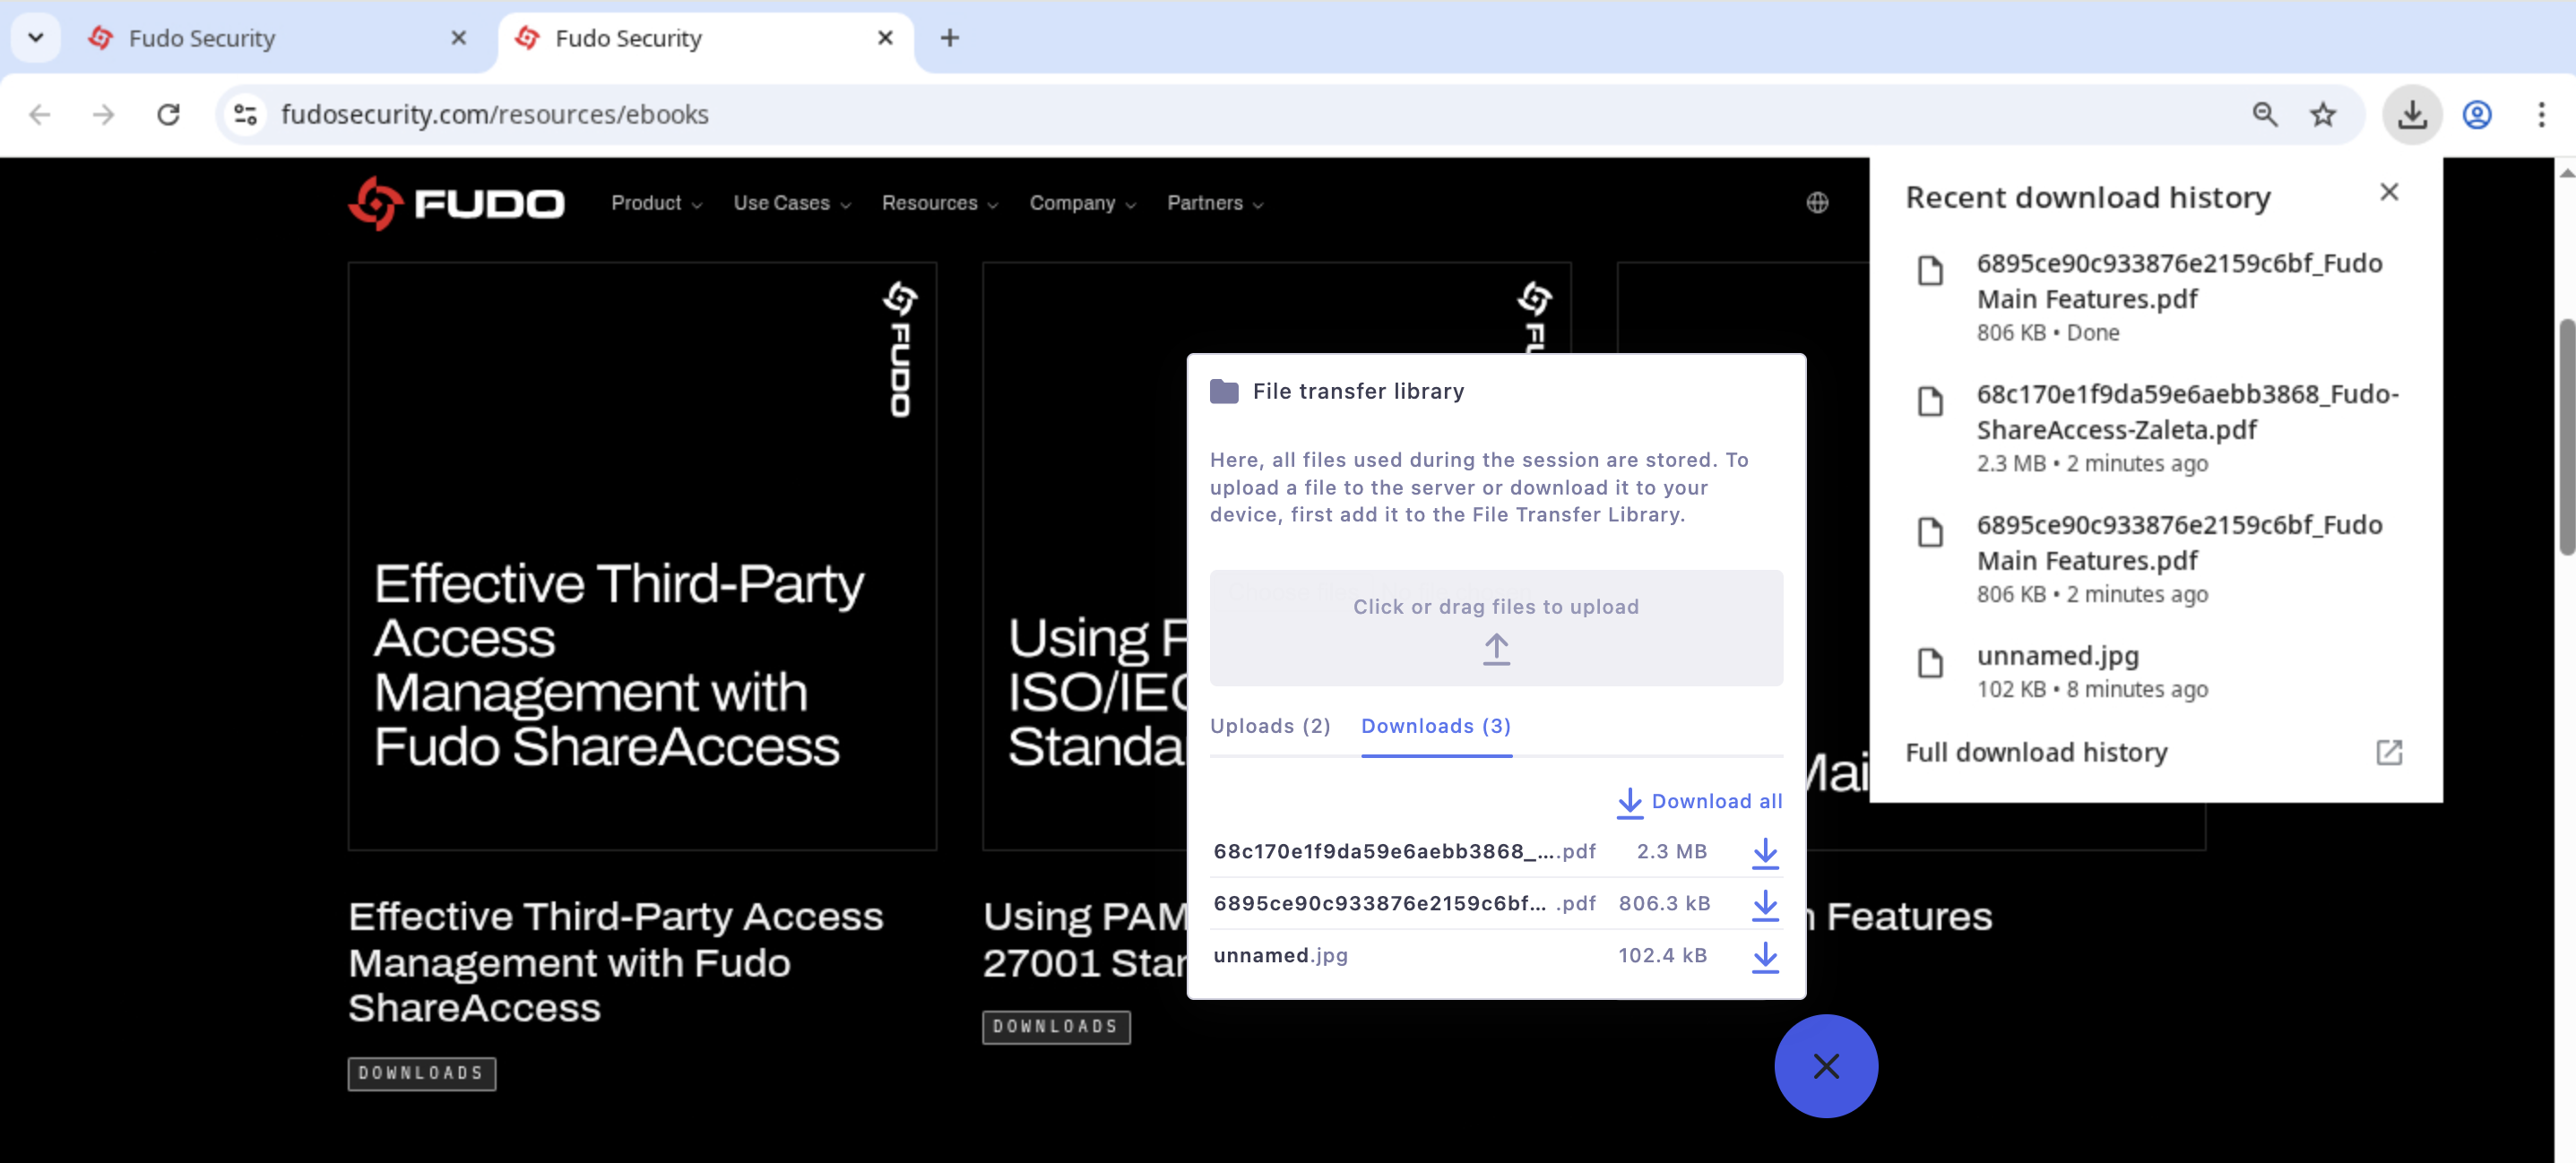
Task: Open the Effective Third-Party Access Management ebook cover
Action: [642, 556]
